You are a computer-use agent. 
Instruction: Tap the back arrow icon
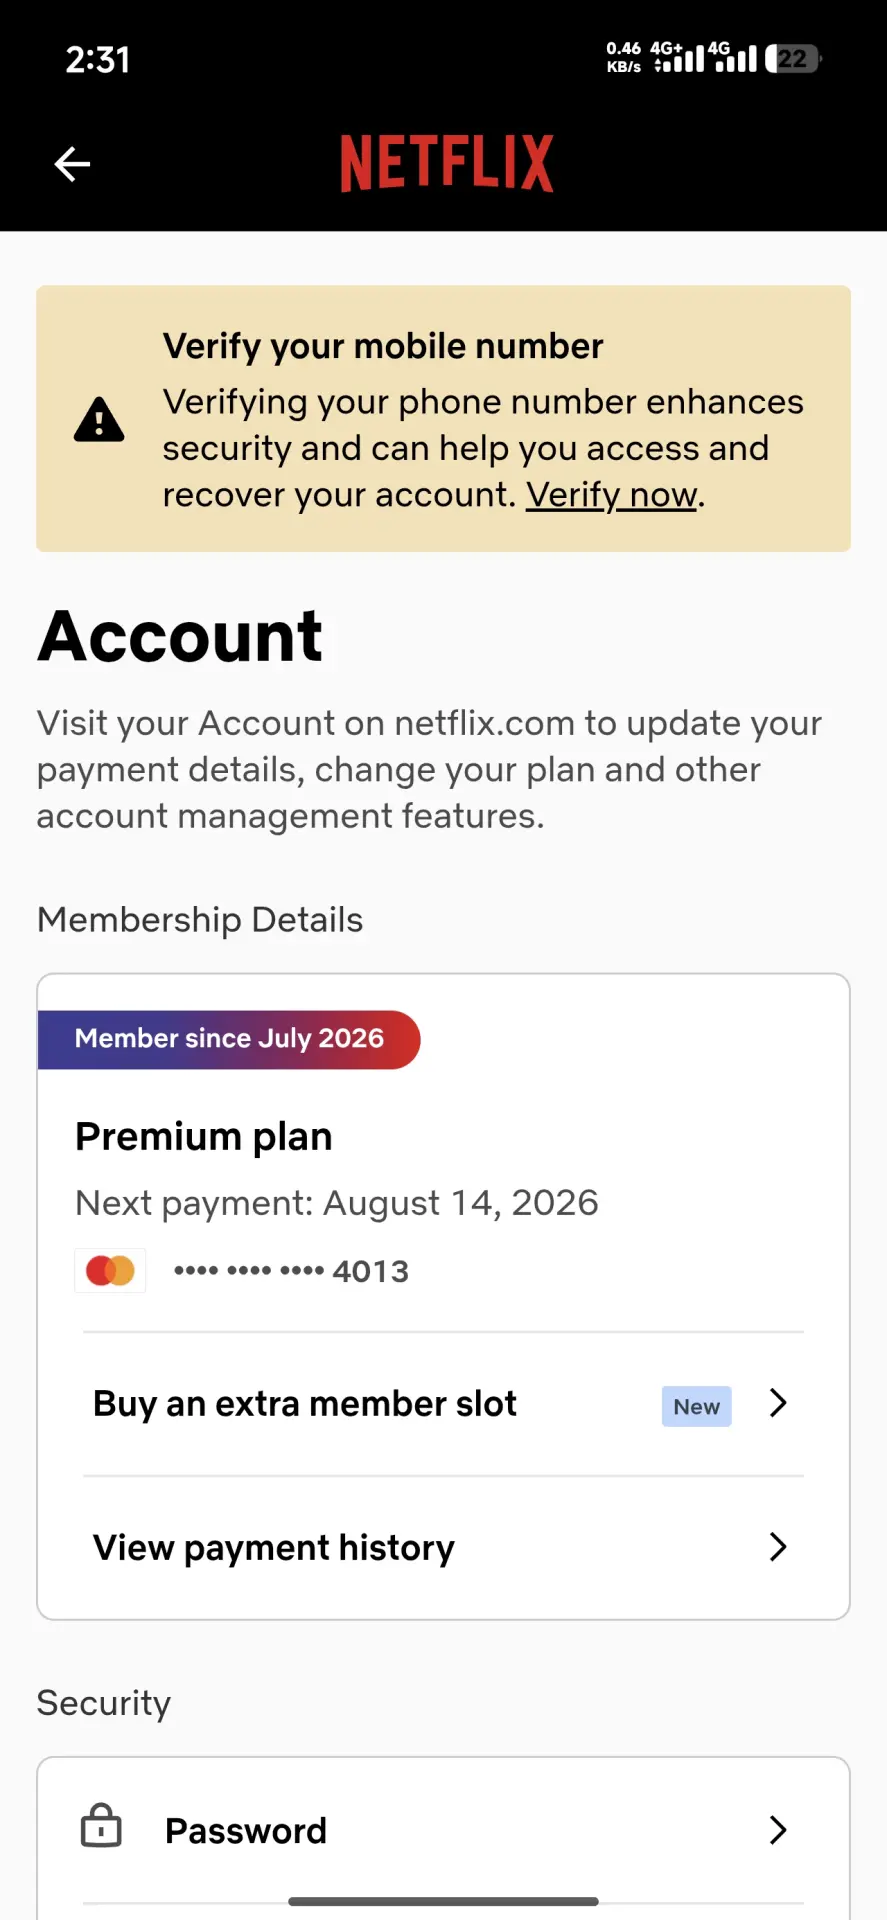tap(72, 164)
